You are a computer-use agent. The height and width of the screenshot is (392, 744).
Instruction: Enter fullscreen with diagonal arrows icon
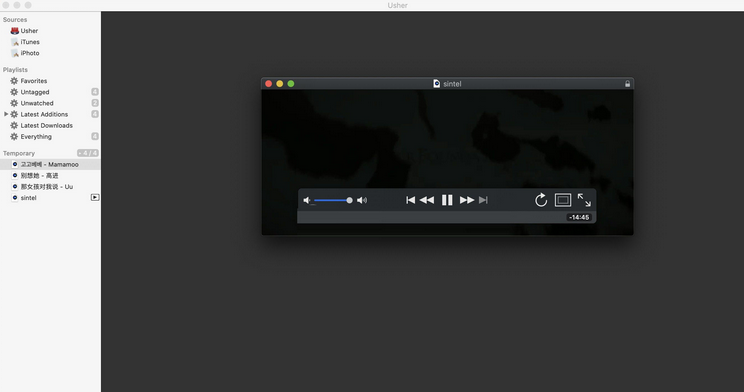584,200
